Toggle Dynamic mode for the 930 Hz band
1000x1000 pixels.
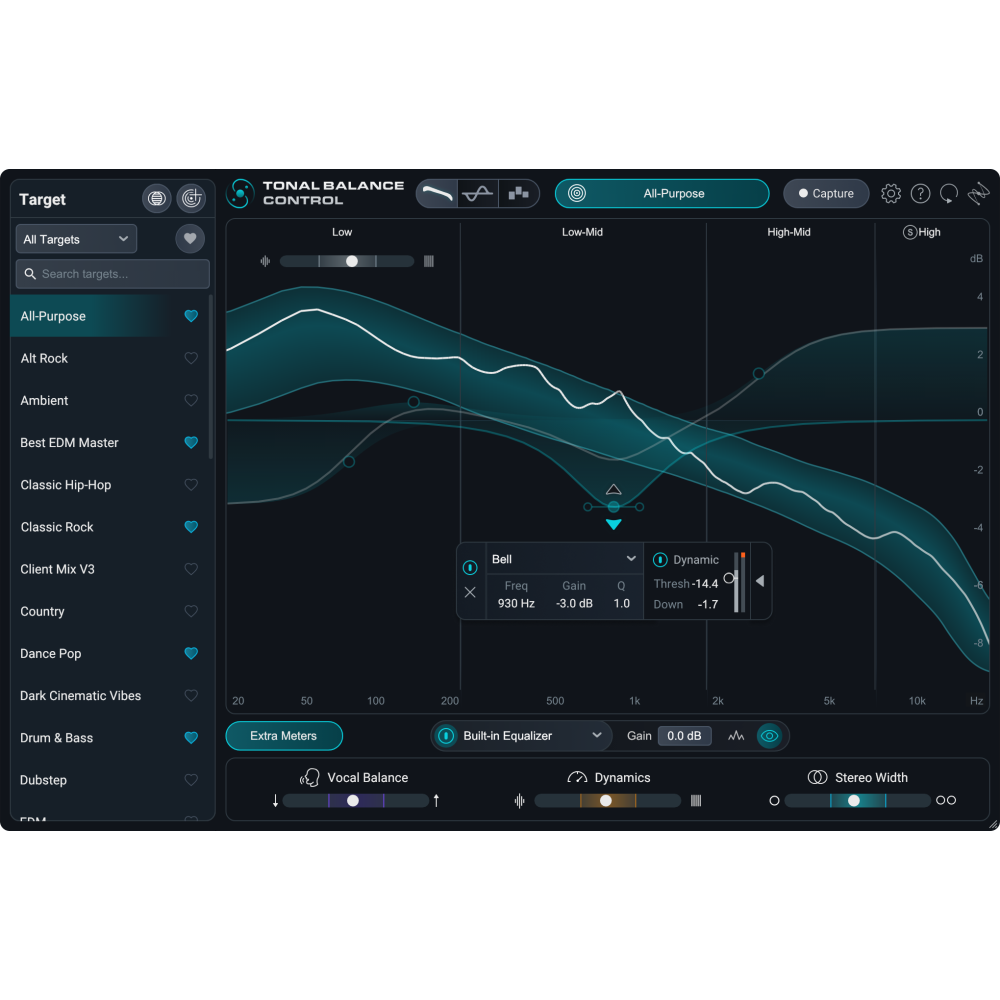(x=659, y=559)
